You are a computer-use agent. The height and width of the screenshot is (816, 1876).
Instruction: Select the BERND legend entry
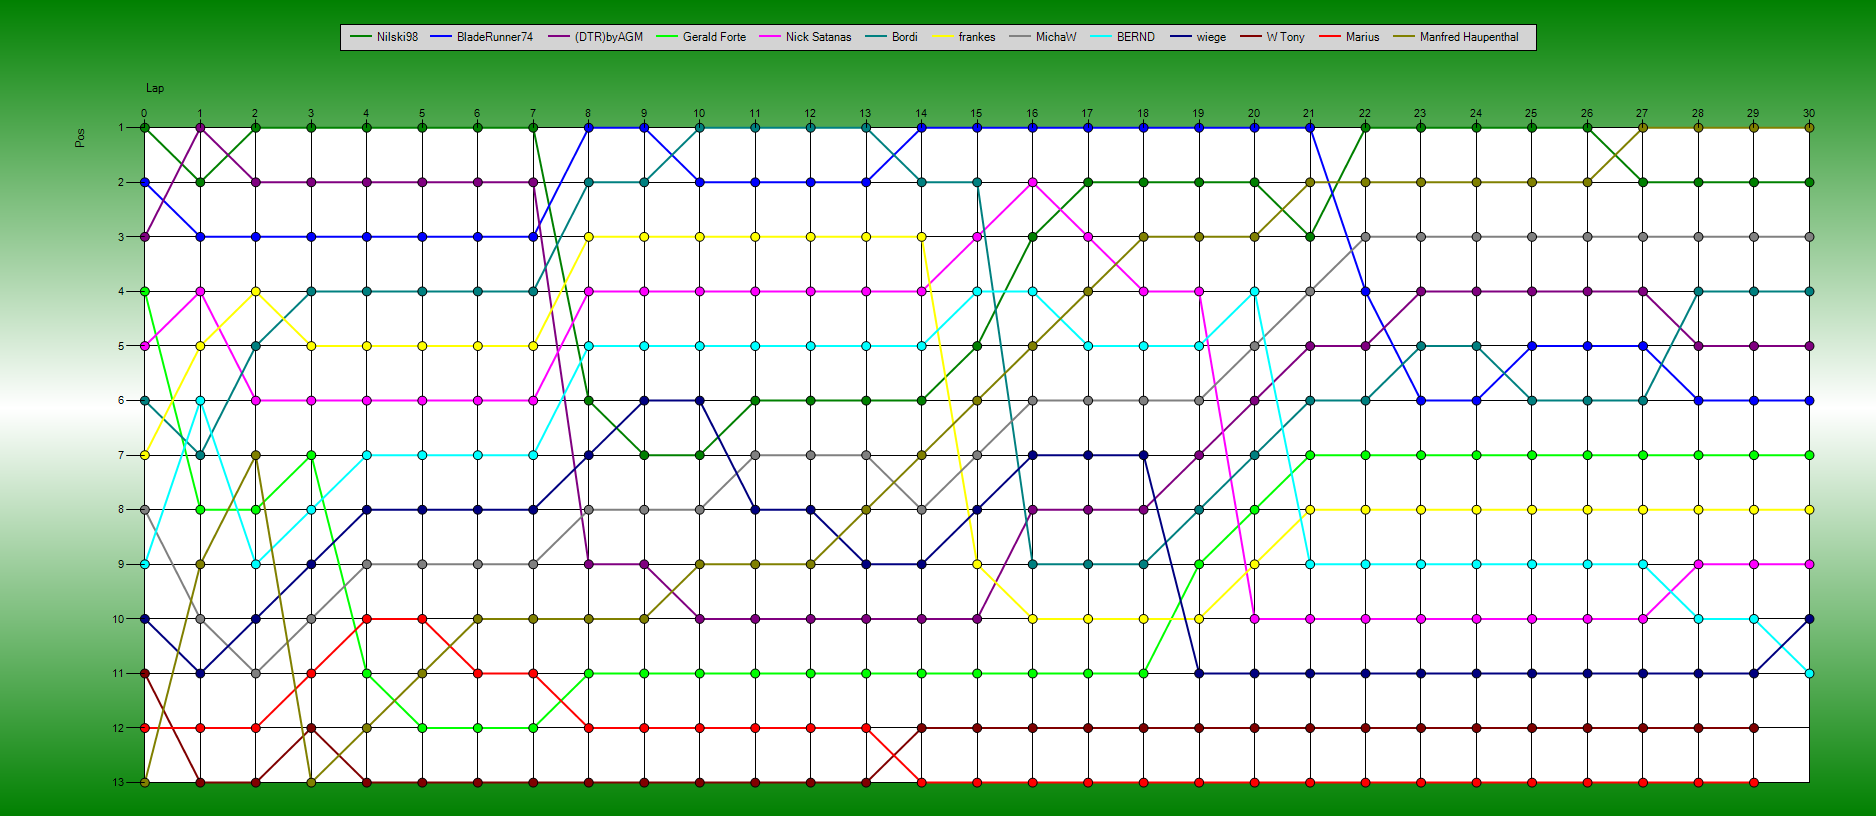pos(1123,37)
